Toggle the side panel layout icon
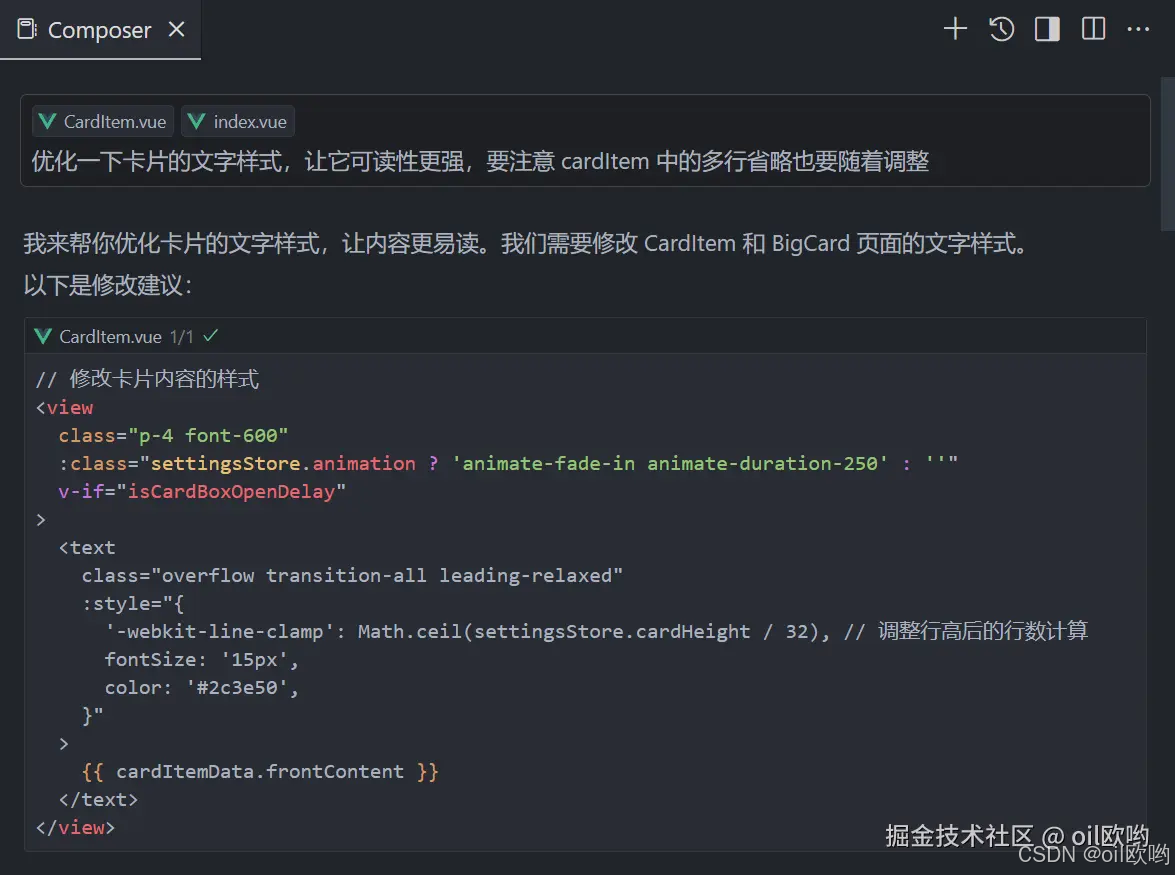The width and height of the screenshot is (1175, 875). 1047,29
